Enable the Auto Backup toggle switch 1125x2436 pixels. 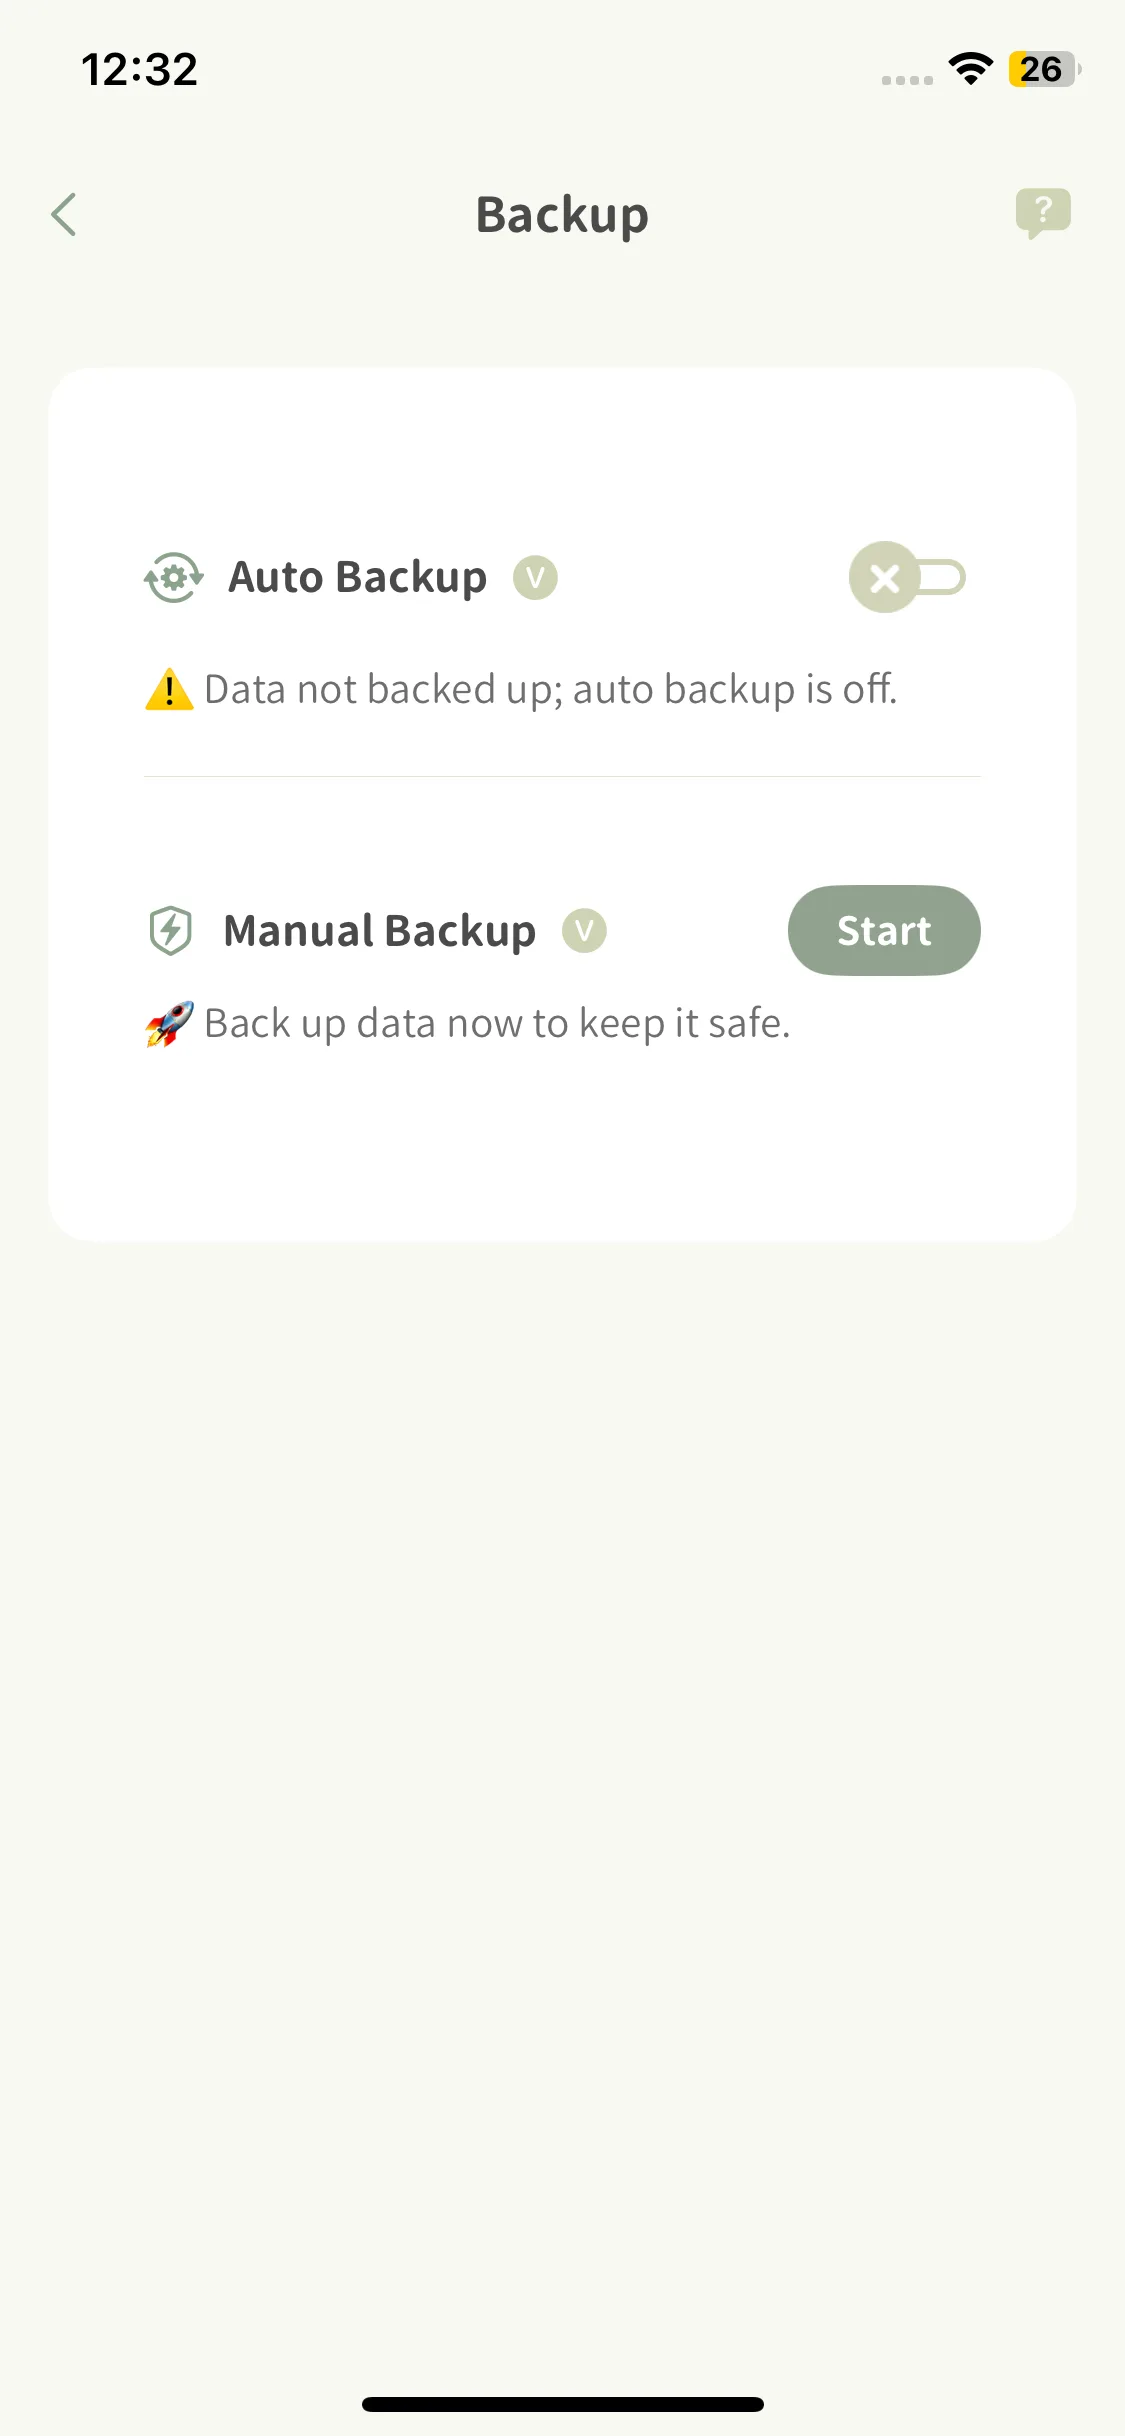[x=906, y=578]
